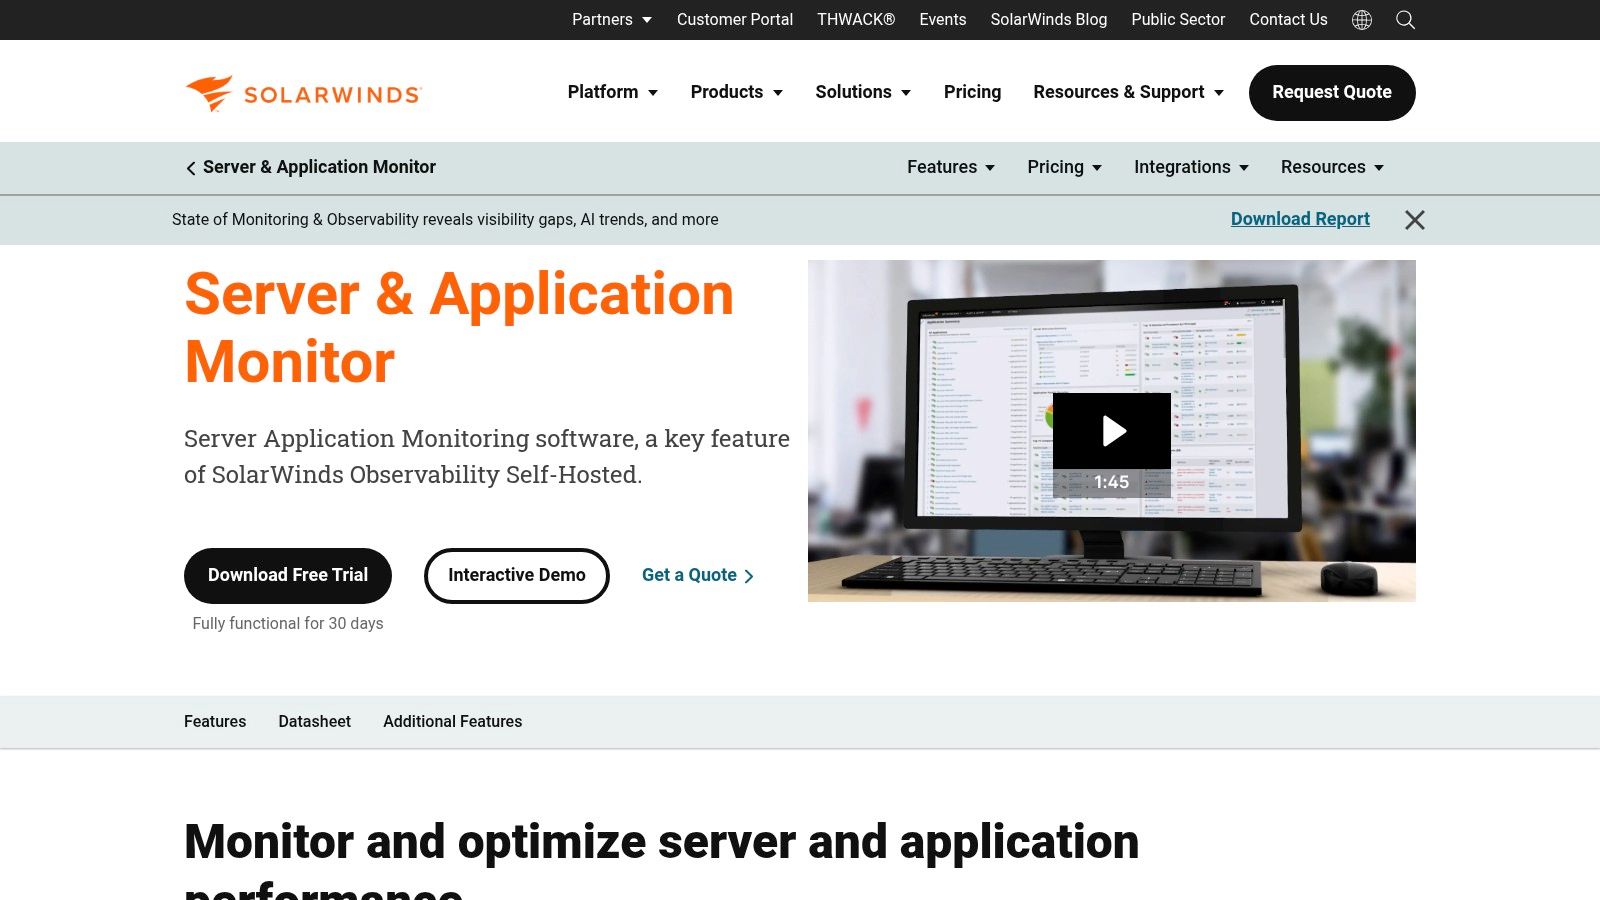Expand the Products menu

[x=737, y=92]
